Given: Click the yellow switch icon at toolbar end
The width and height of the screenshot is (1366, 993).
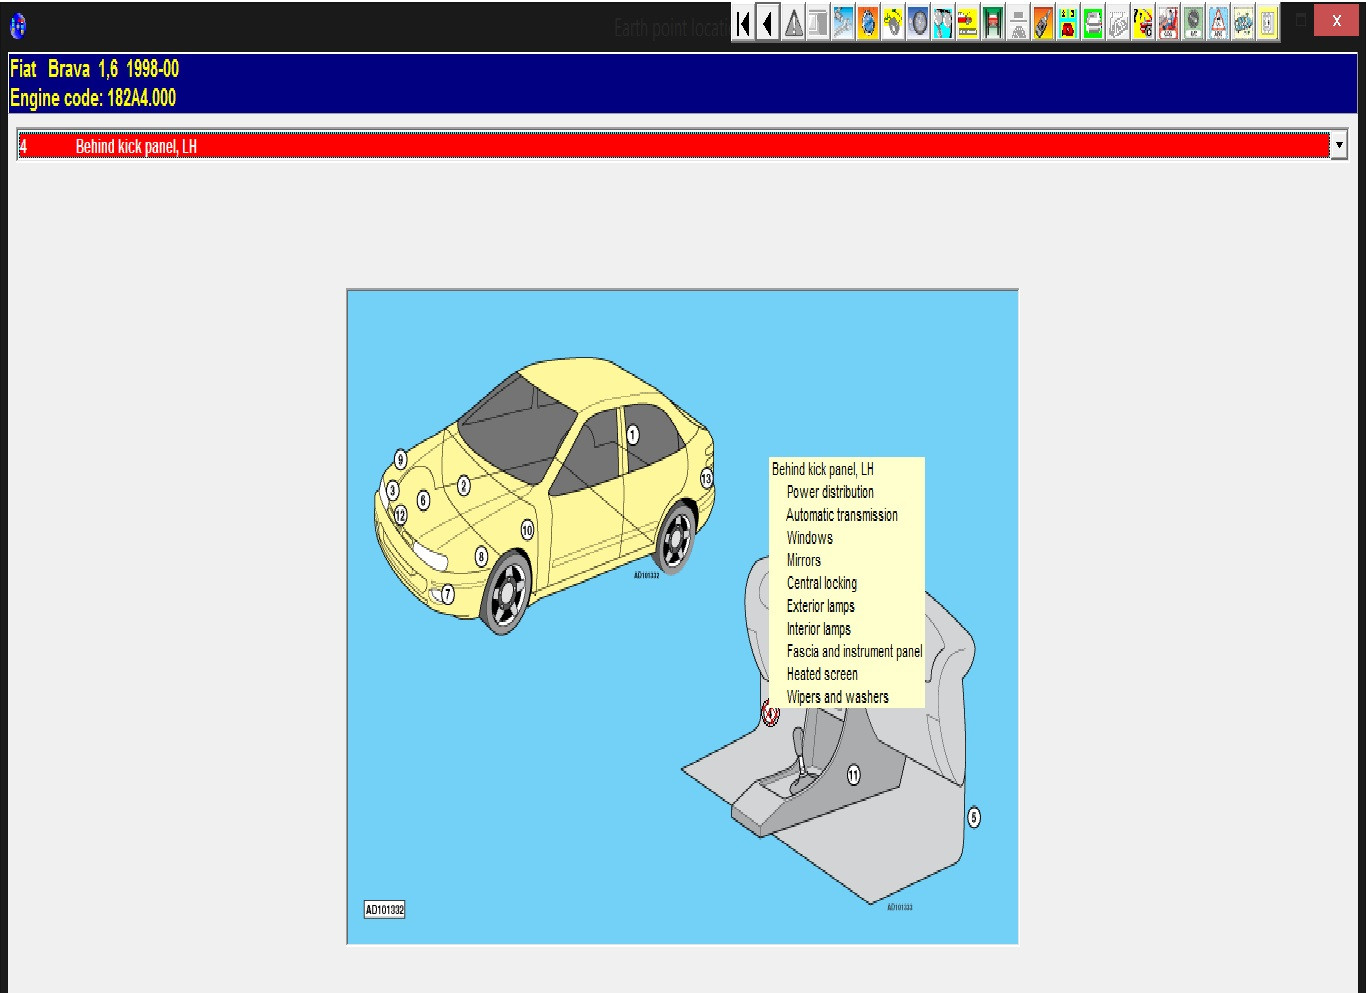Looking at the screenshot, I should [1268, 23].
